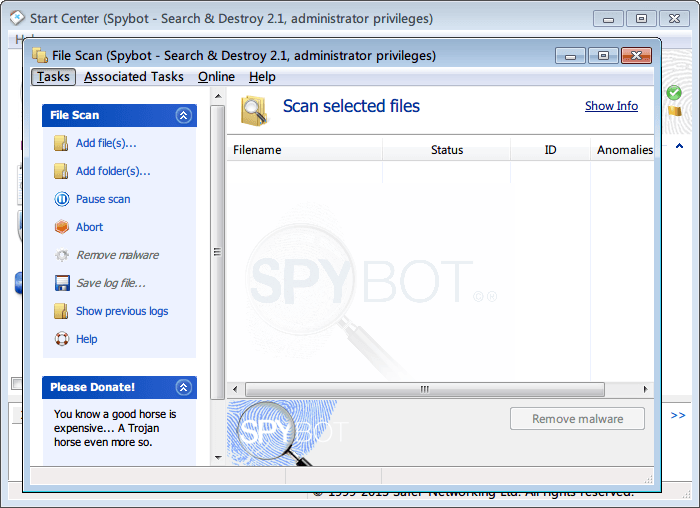Collapse the File Scan panel

pyautogui.click(x=183, y=116)
